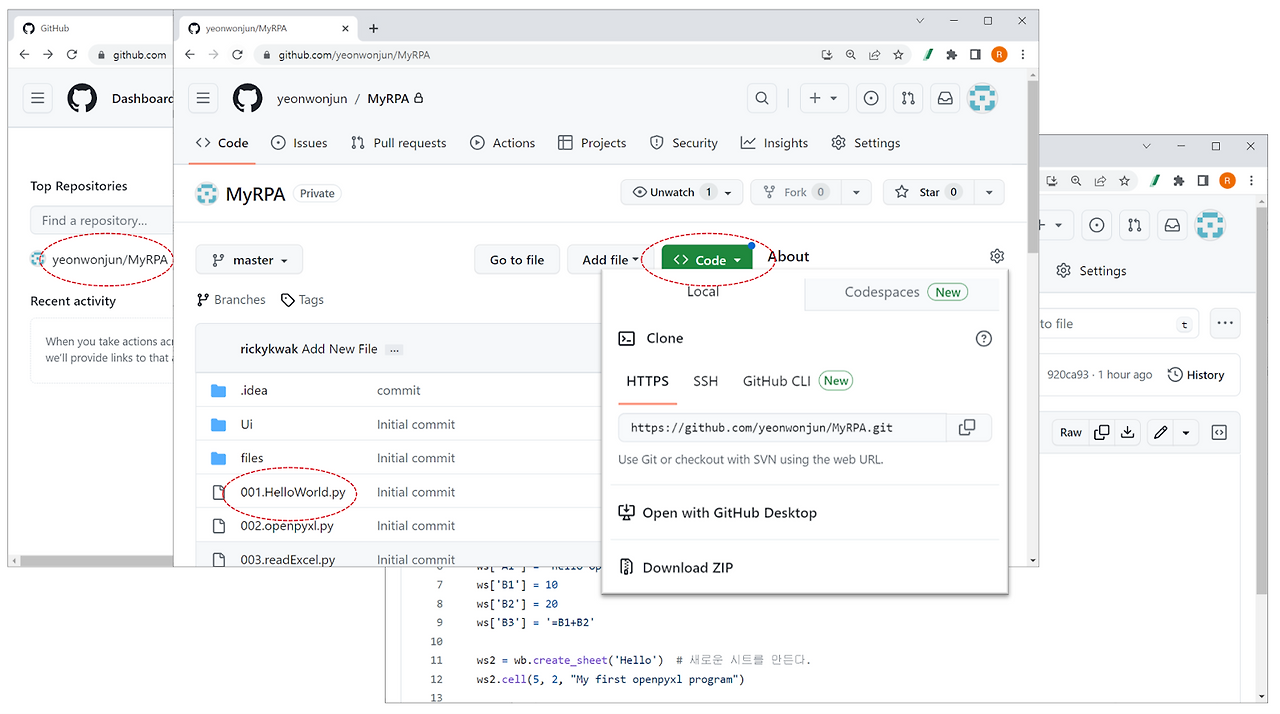Switch to the Actions tab

click(x=502, y=143)
